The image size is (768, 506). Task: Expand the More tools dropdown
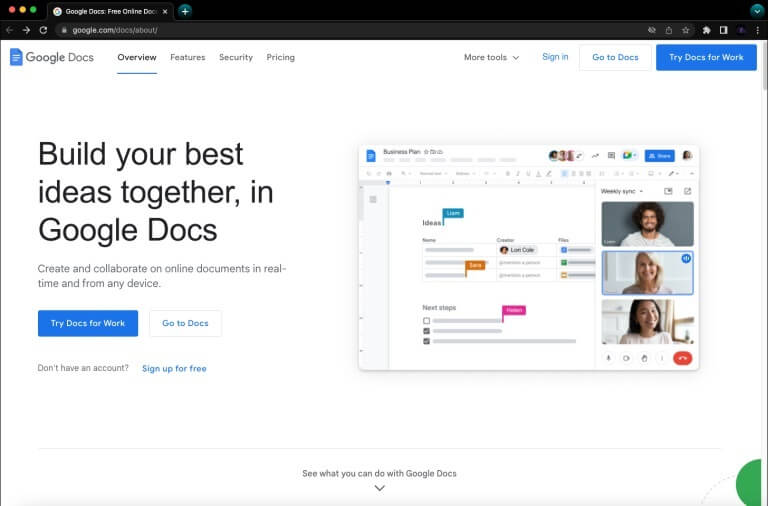491,57
